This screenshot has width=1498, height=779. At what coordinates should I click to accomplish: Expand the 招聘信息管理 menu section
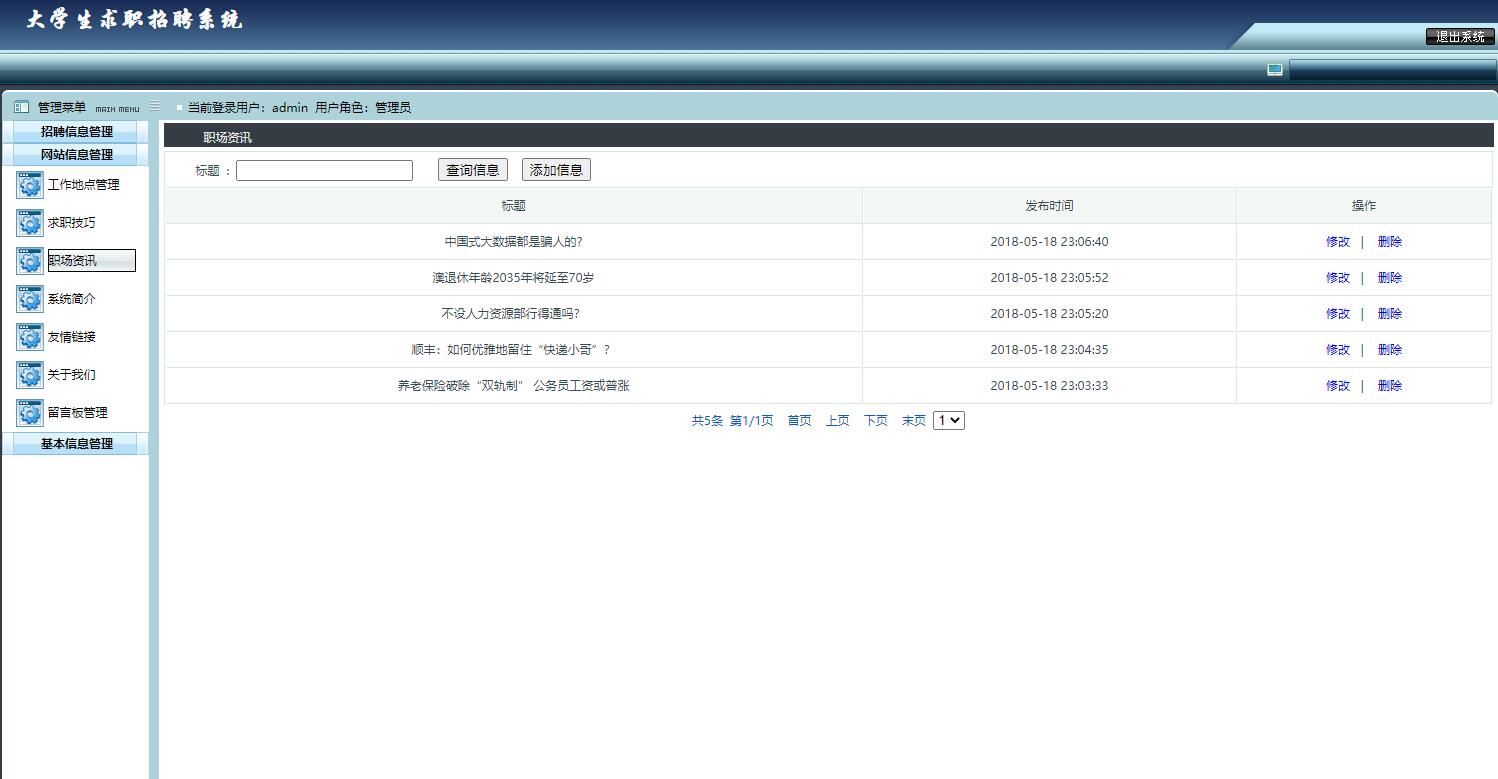pos(77,131)
